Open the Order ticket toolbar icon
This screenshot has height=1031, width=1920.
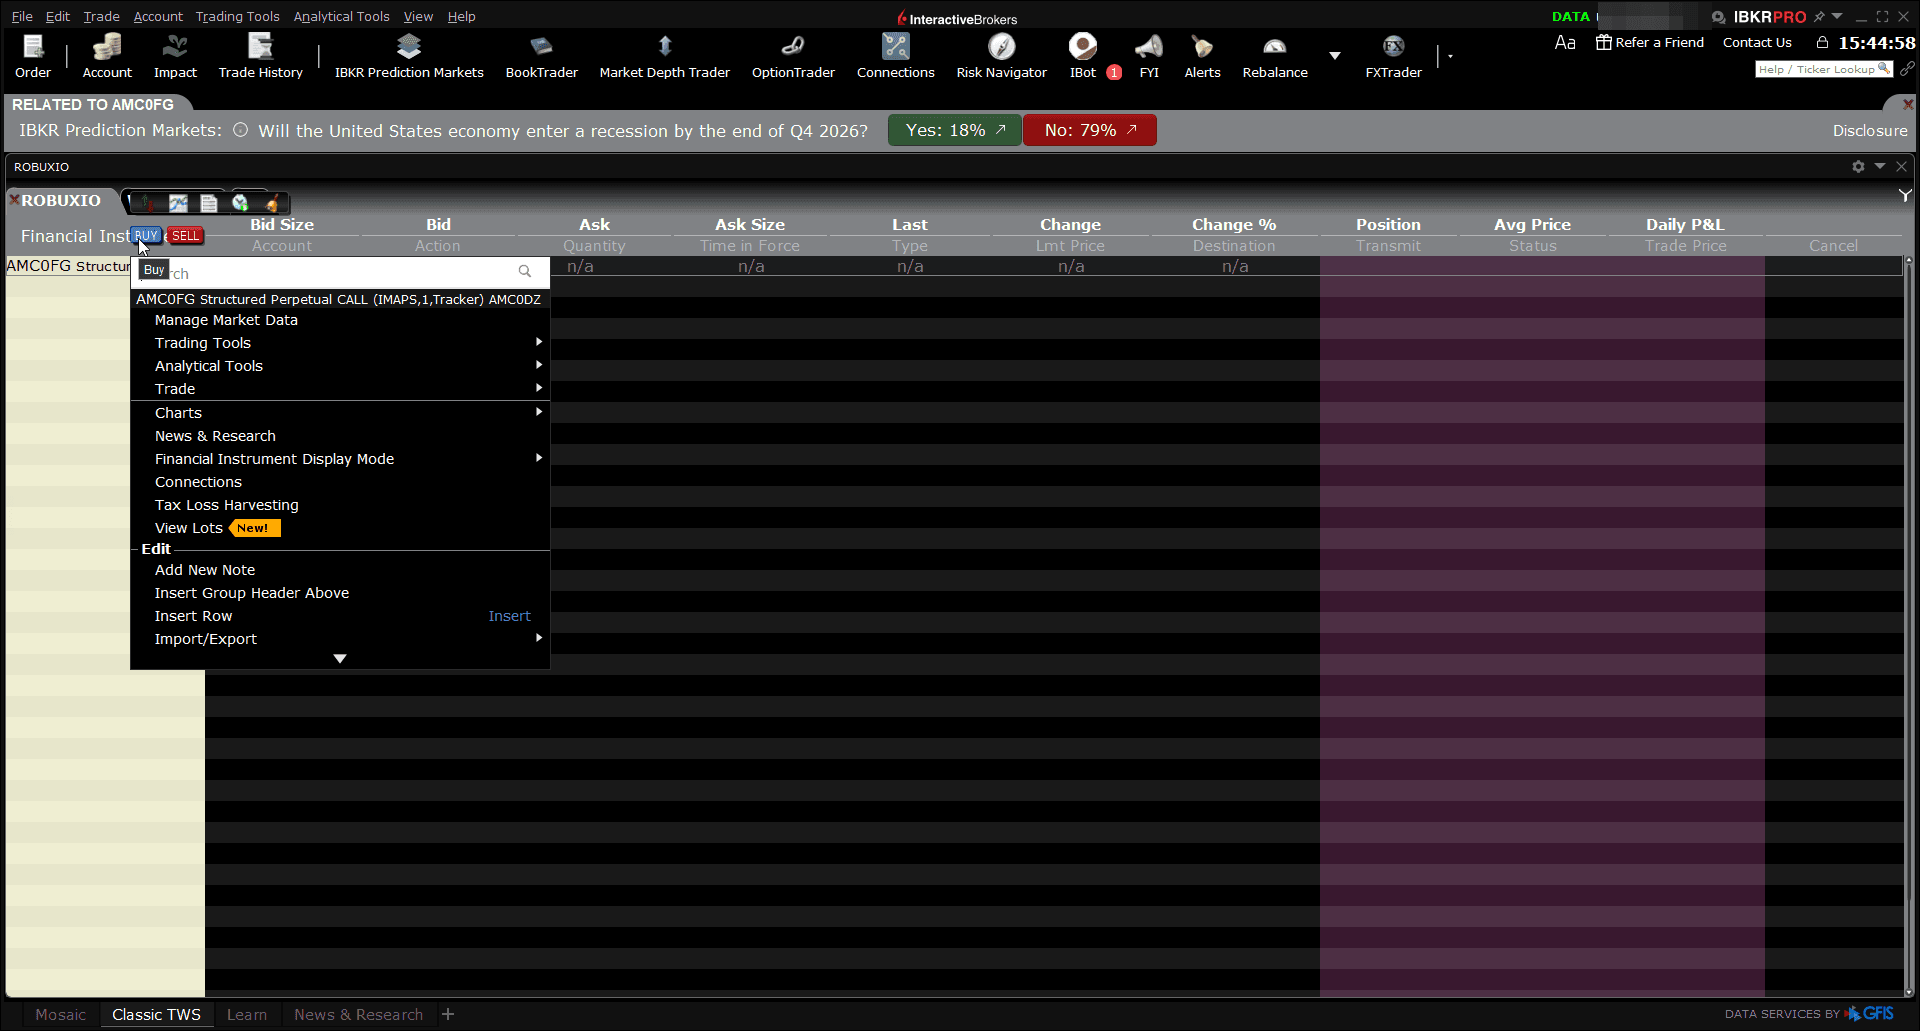pyautogui.click(x=33, y=56)
